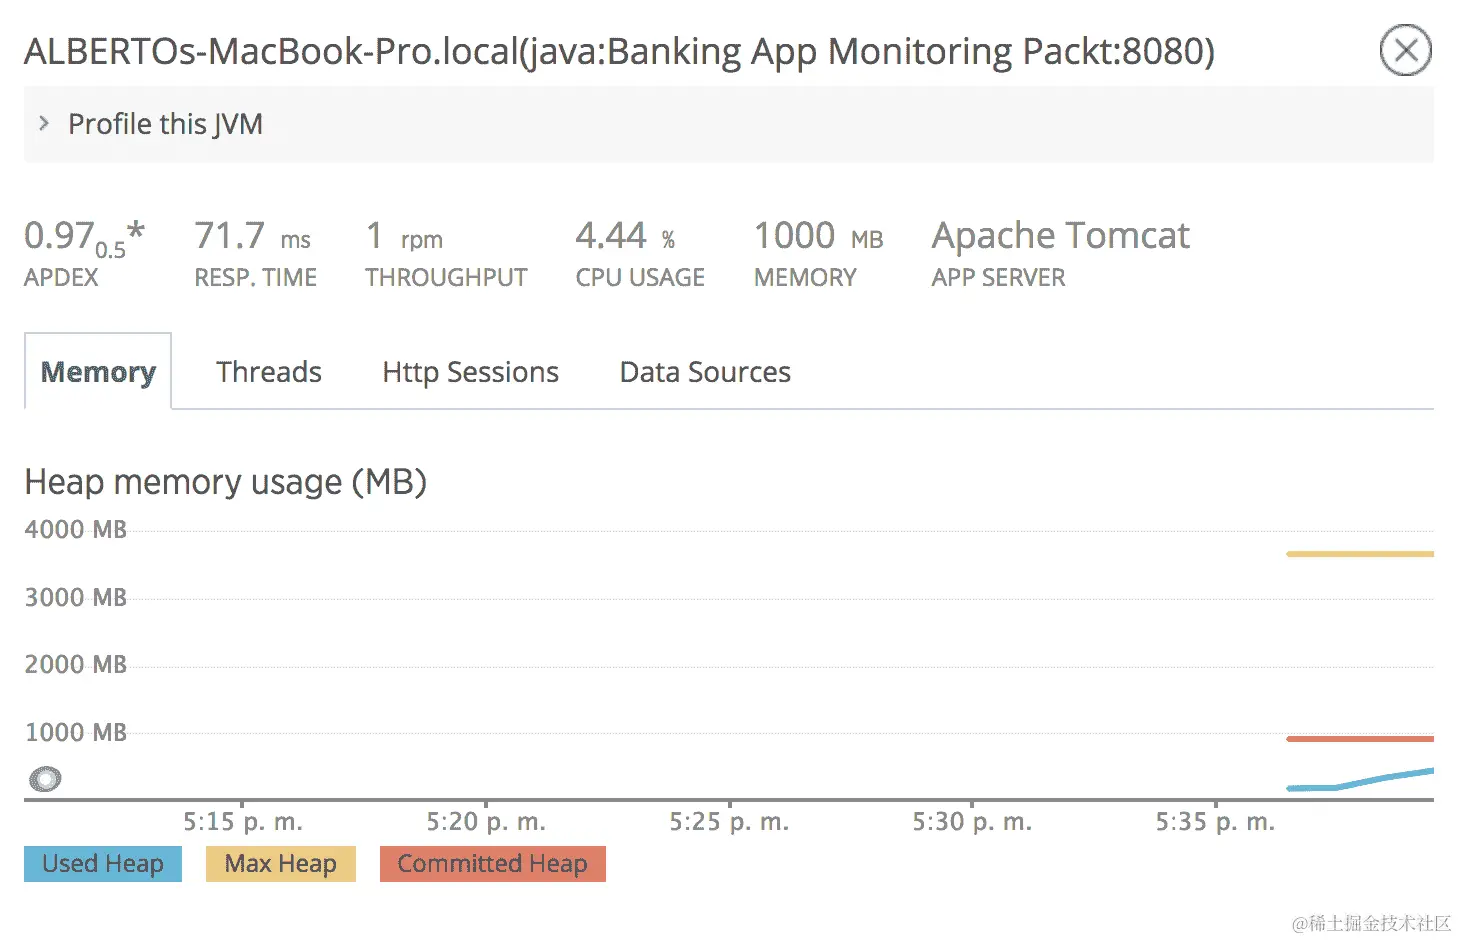Click the red Committed Heap chart line
Image resolution: width=1458 pixels, height=940 pixels.
pos(1359,739)
